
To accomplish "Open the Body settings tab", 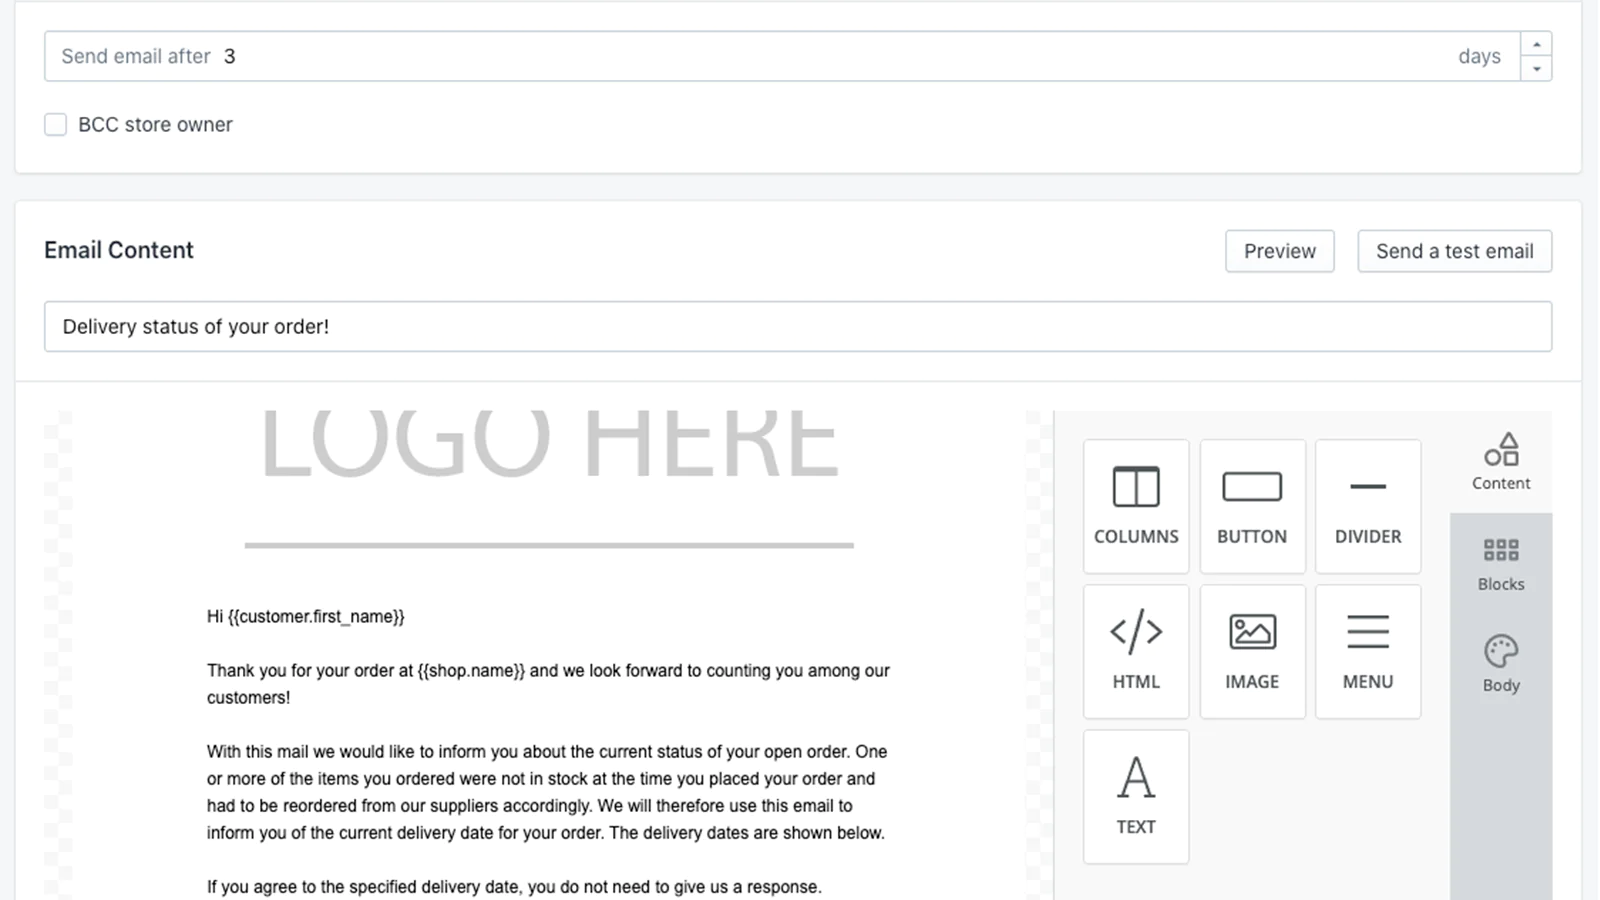I will point(1500,664).
